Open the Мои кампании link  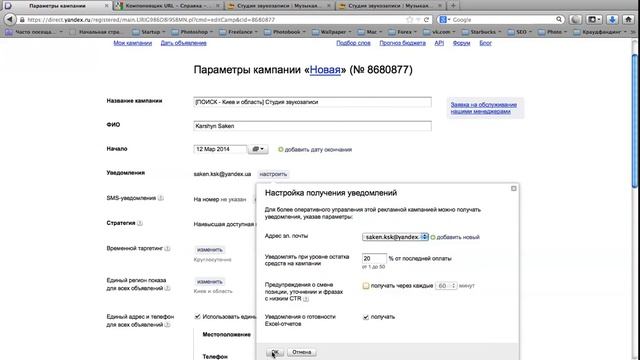[x=133, y=43]
